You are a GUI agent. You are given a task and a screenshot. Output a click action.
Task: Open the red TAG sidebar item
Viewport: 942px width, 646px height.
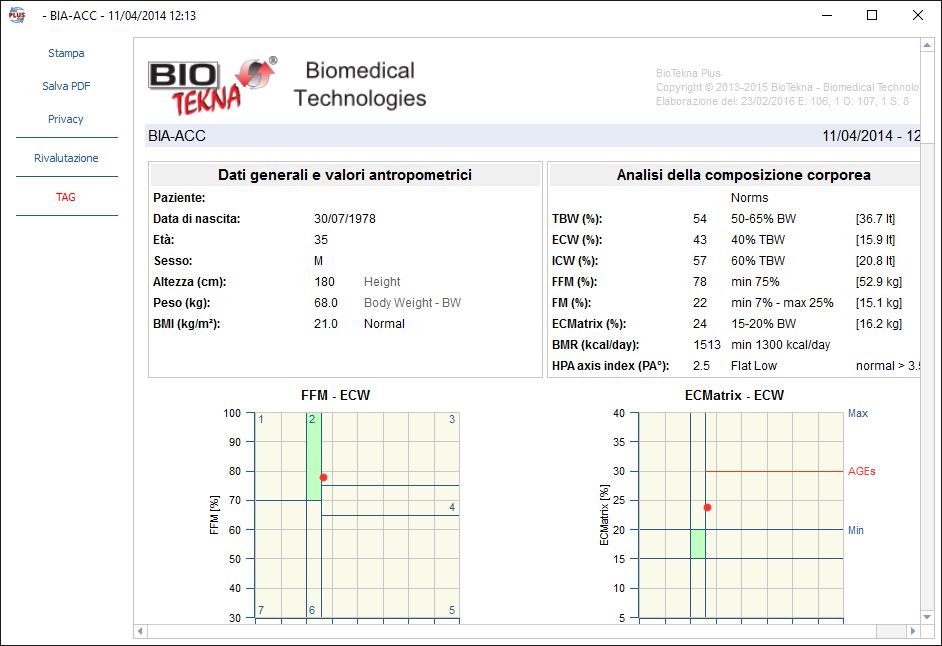pos(66,197)
